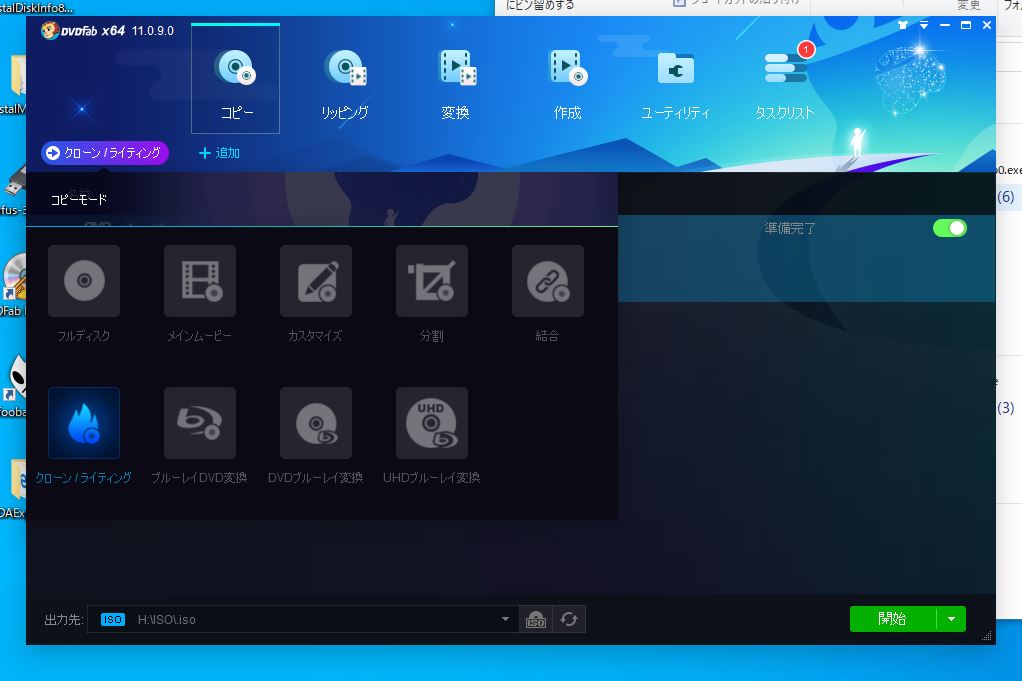Screen dimensions: 1022x681
Task: Open the ユーティリティ (Utilities) module
Action: click(x=675, y=84)
